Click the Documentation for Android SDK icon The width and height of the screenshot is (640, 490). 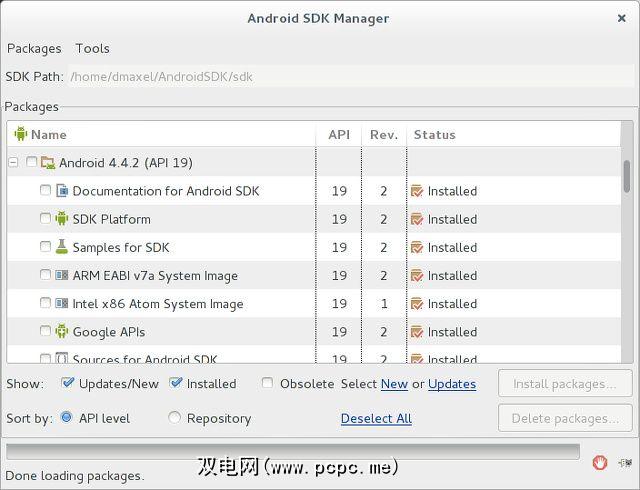tap(62, 191)
